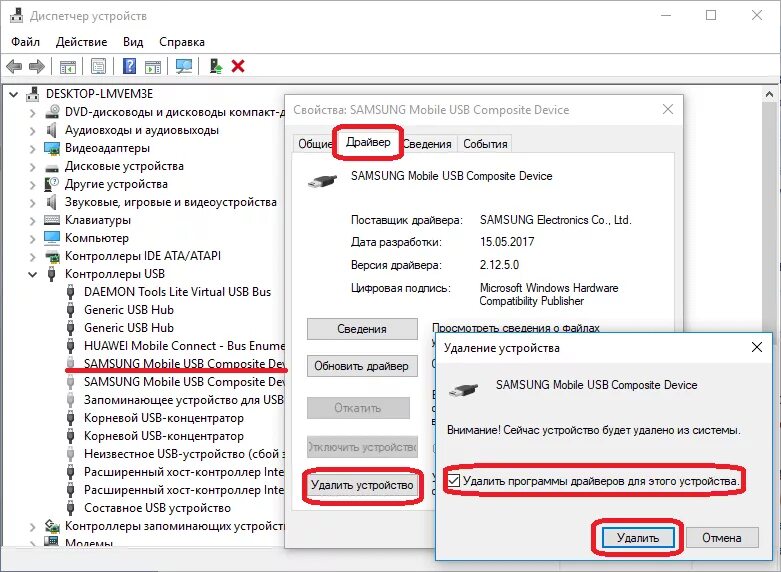Image resolution: width=781 pixels, height=572 pixels.
Task: Click the Удалить устройство button
Action: pyautogui.click(x=362, y=485)
